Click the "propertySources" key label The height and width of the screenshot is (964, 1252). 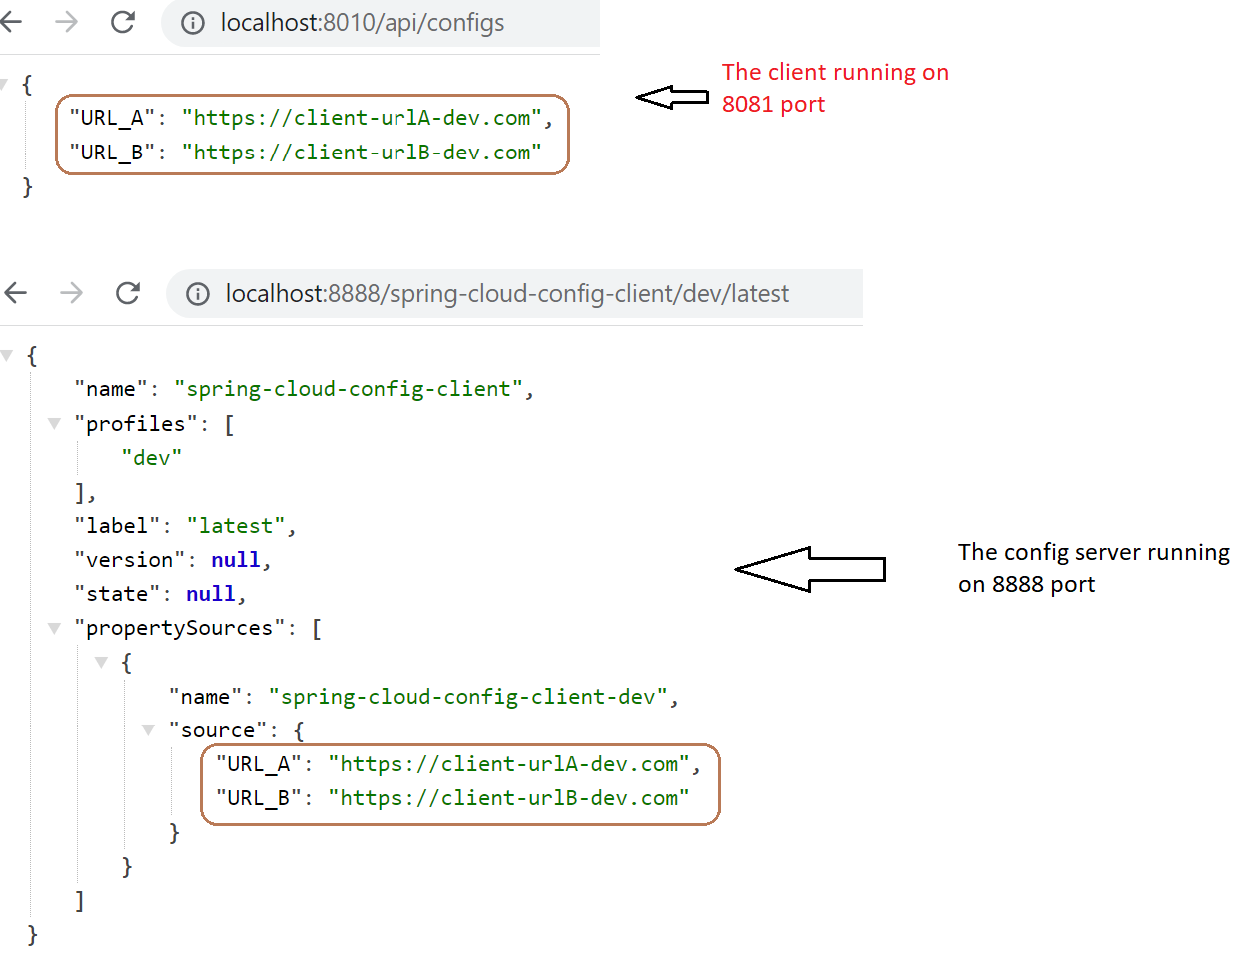point(179,628)
